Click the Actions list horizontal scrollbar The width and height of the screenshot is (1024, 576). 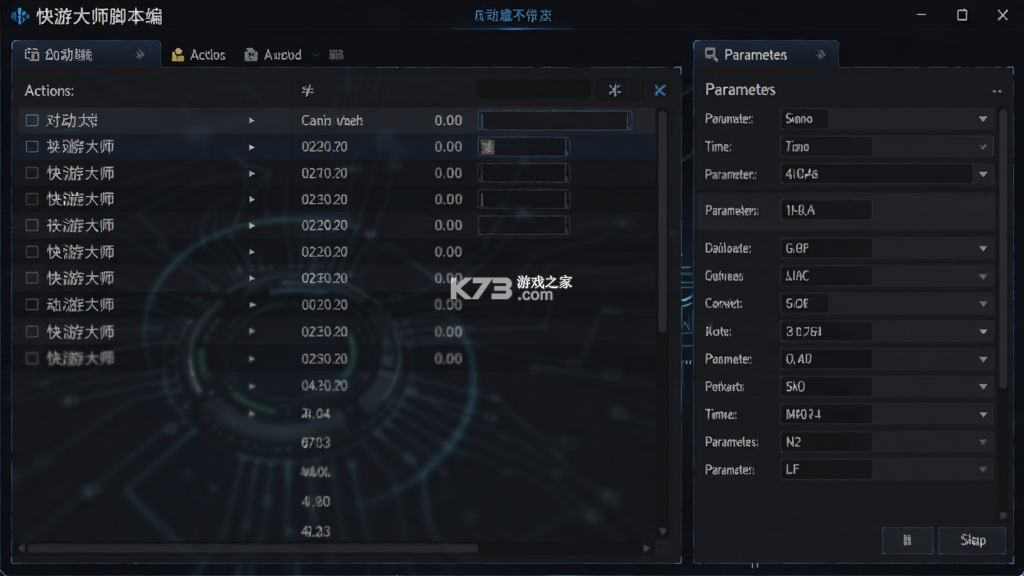click(x=252, y=549)
